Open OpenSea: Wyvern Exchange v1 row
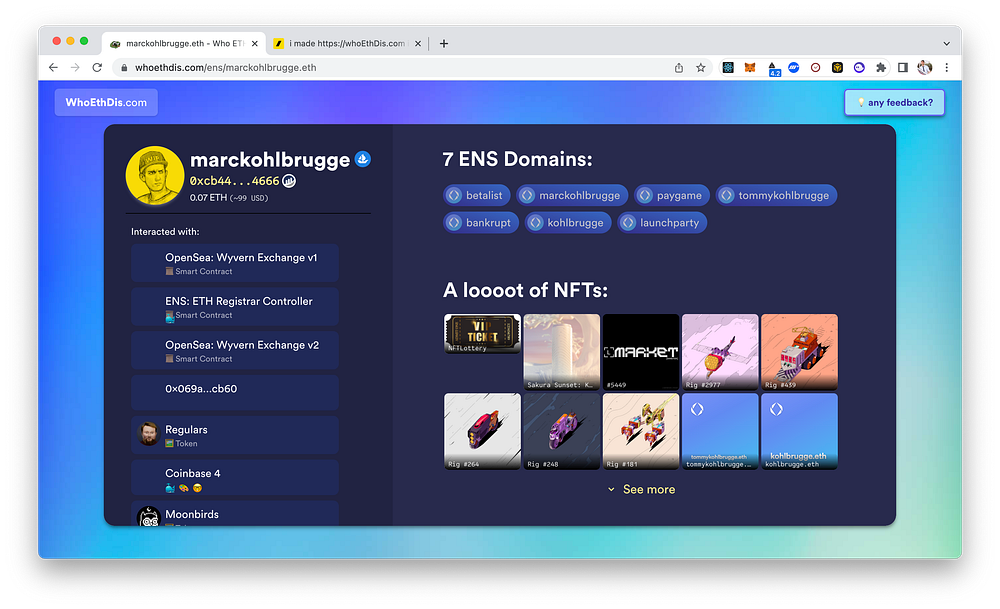Image resolution: width=1000 pixels, height=609 pixels. [x=235, y=263]
